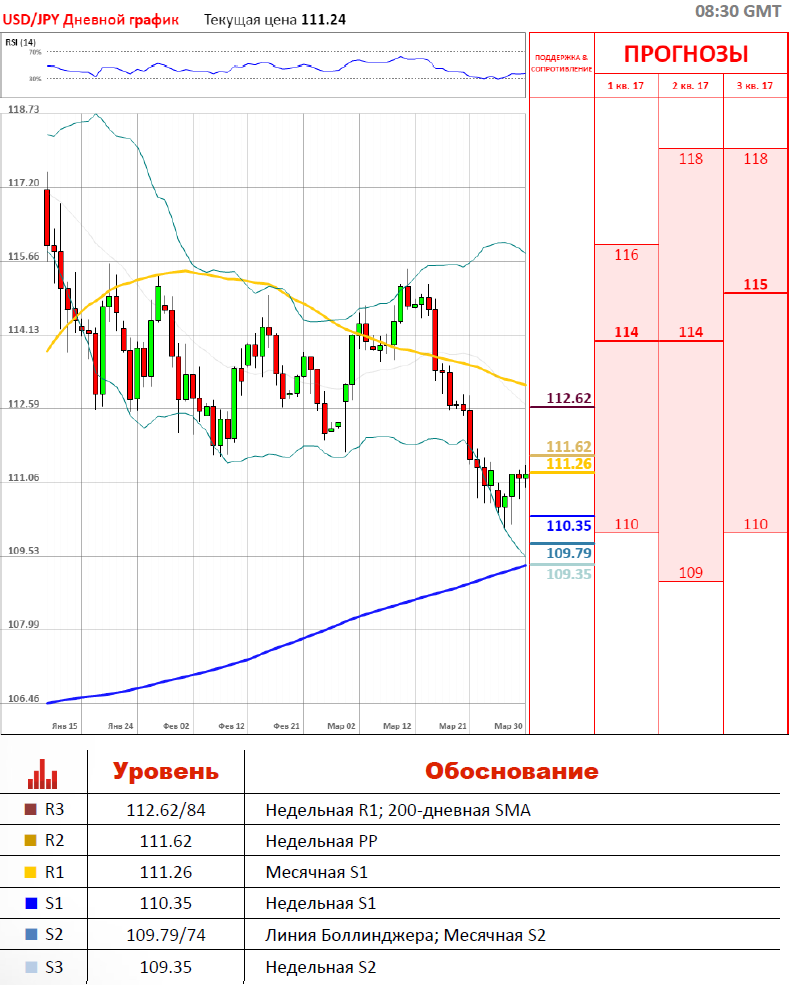Viewport: 790px width, 985px height.
Task: Select the 109.79 support price marker
Action: 569,552
